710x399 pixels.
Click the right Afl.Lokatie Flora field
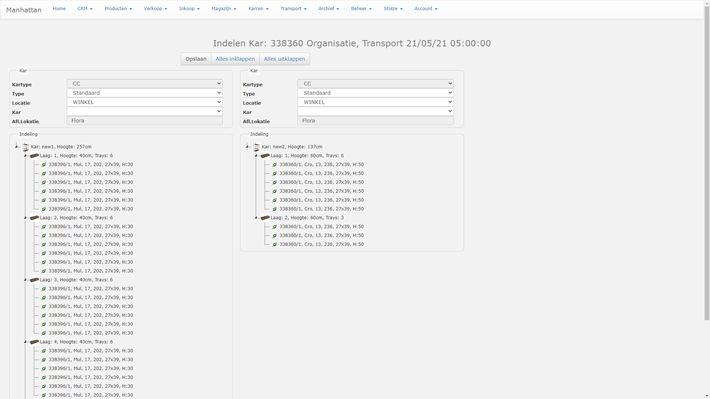375,120
